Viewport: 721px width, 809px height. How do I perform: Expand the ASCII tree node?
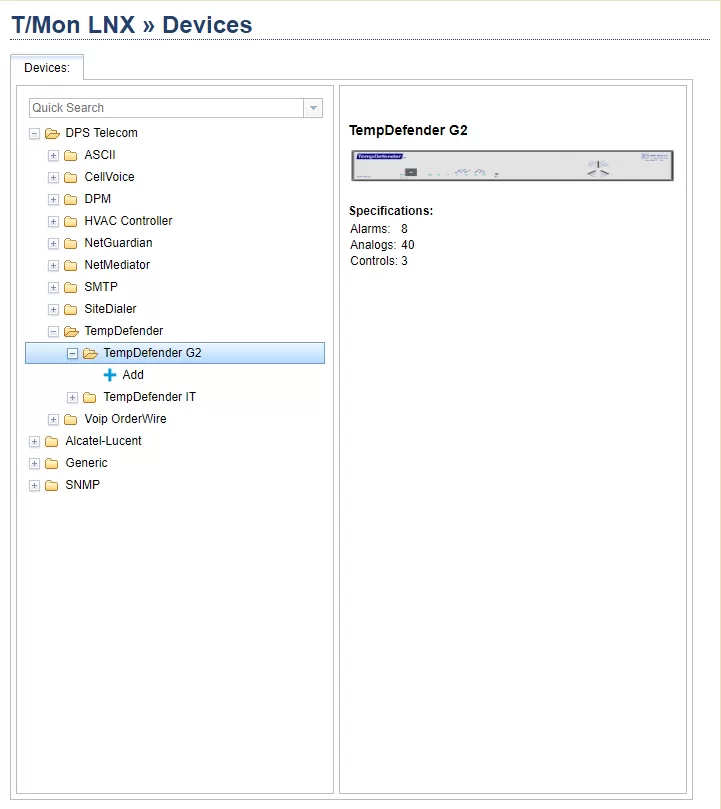point(54,155)
